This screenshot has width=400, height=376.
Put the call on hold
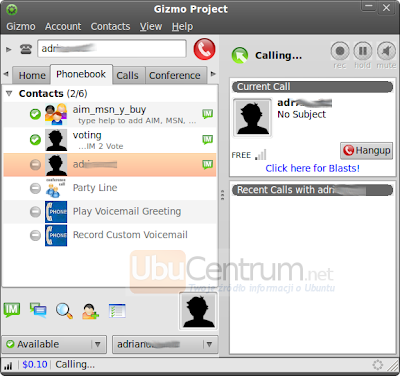(x=363, y=51)
